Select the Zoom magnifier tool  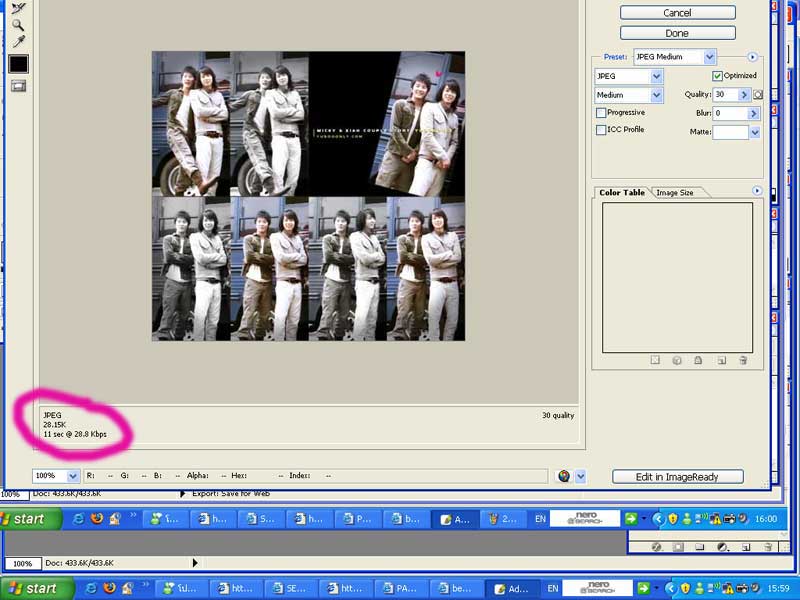point(18,24)
